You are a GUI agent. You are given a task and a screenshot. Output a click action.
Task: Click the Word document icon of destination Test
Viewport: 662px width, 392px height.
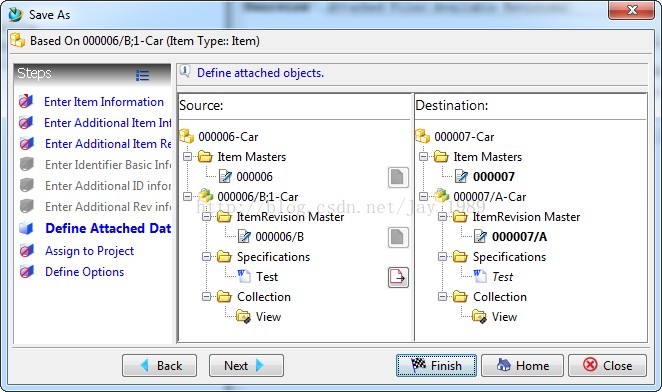(480, 276)
